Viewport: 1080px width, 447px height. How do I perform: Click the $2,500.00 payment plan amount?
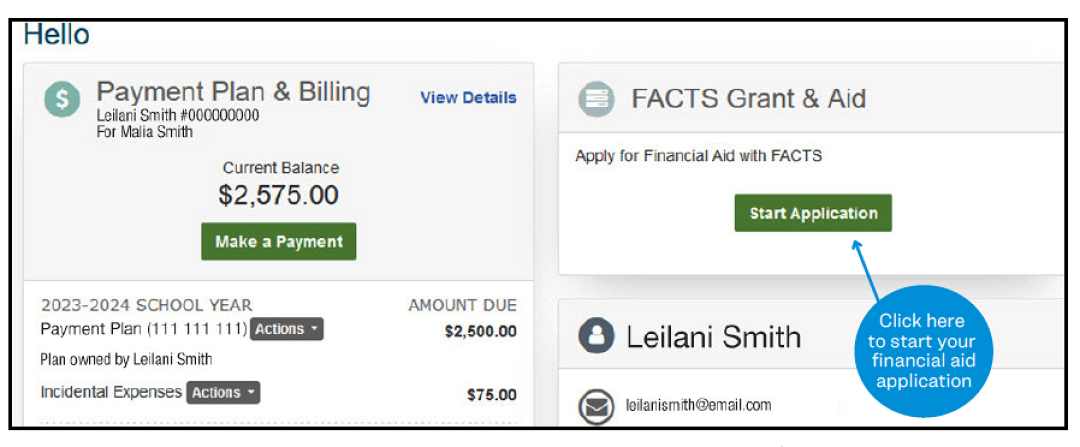(480, 331)
